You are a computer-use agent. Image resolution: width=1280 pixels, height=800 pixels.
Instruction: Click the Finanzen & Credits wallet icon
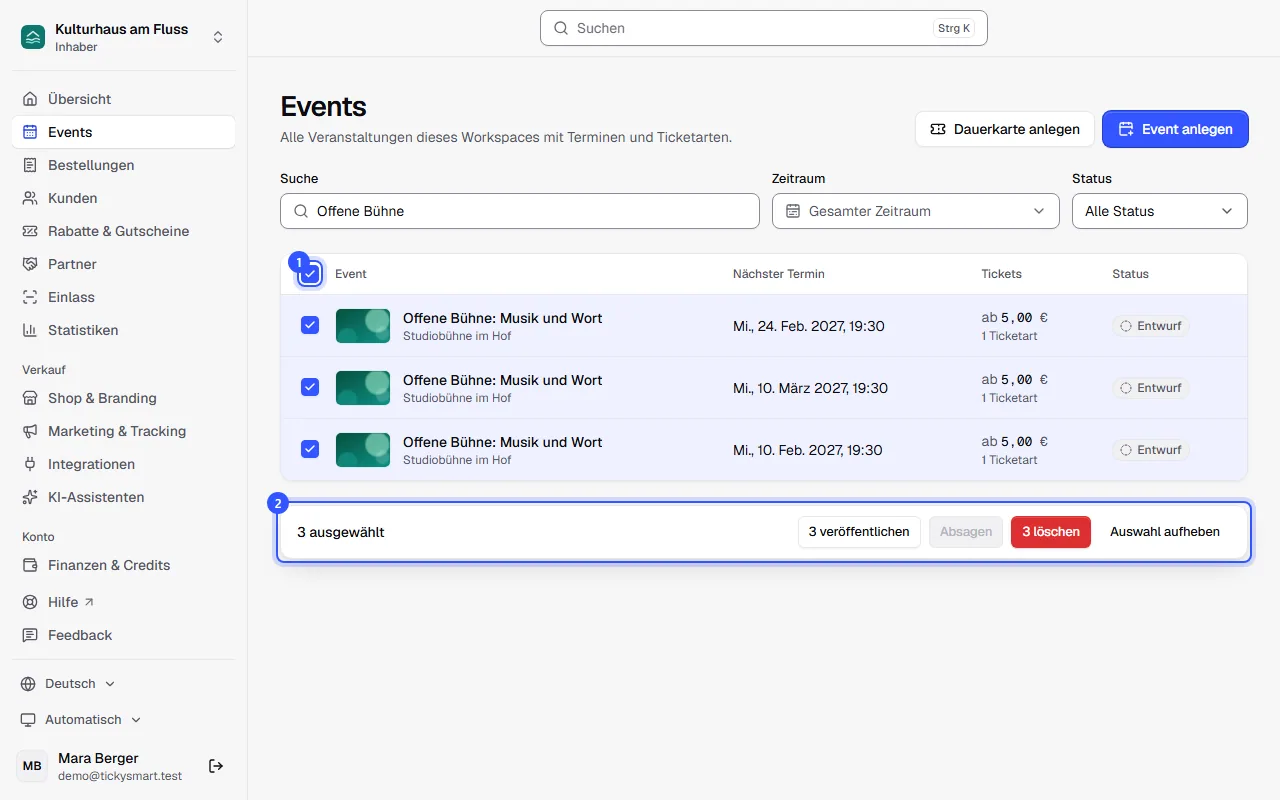pyautogui.click(x=30, y=565)
